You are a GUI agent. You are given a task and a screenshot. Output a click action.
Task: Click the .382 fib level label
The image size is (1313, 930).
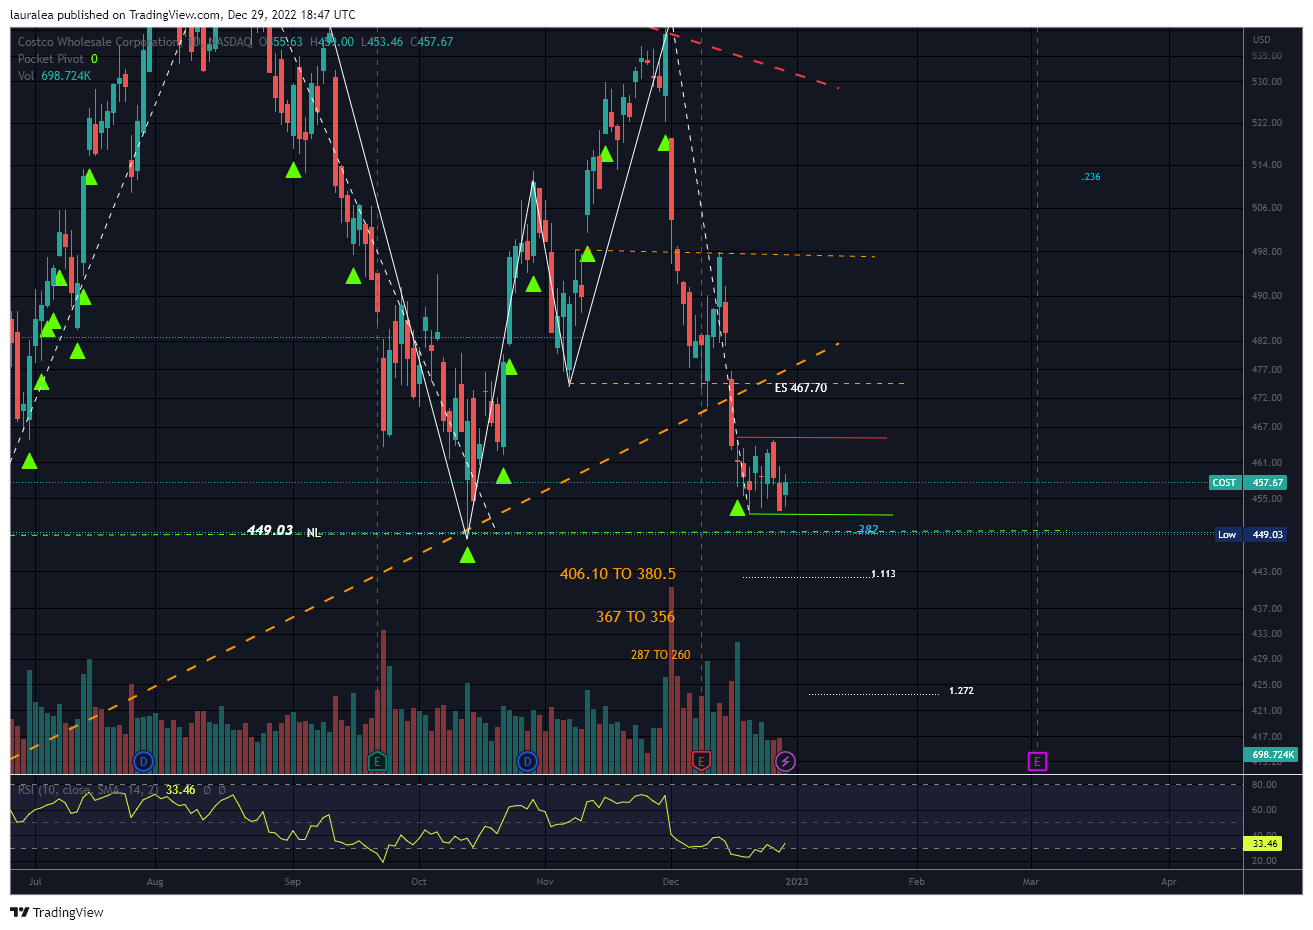868,529
